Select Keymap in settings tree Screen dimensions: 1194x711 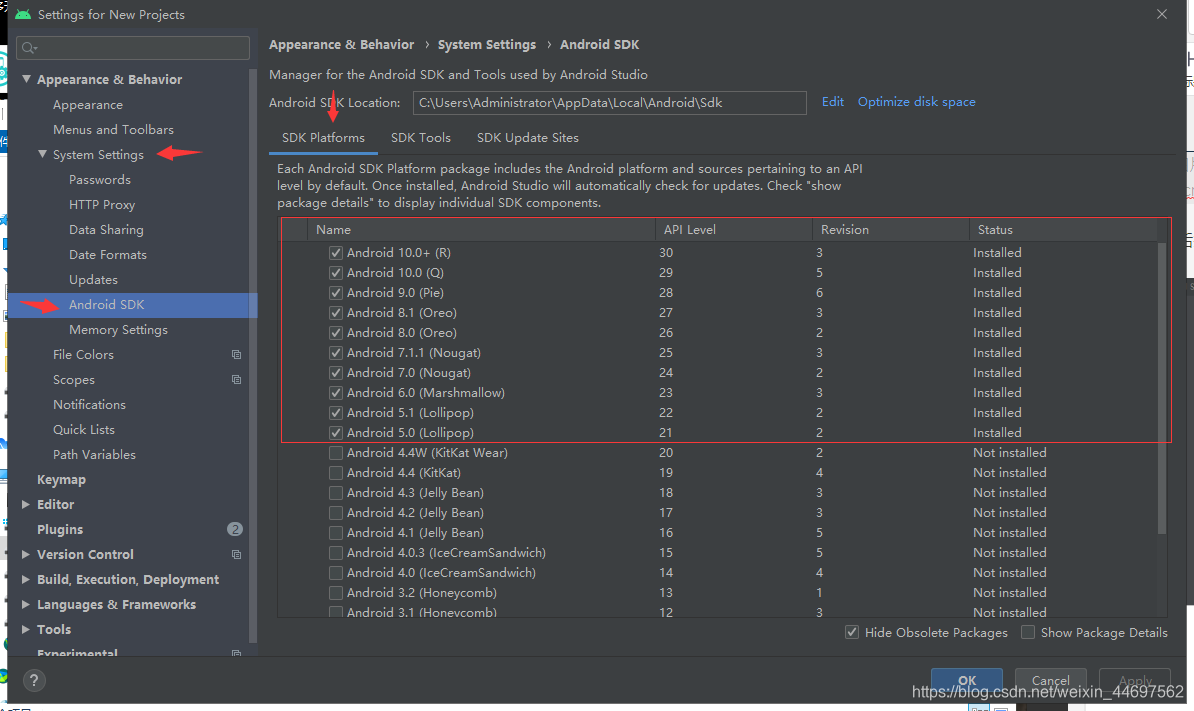coord(61,480)
